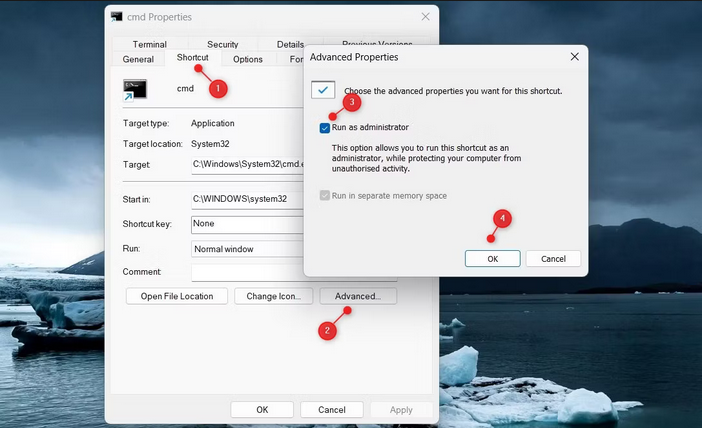Click the cmd shortcut icon in Properties
The width and height of the screenshot is (702, 428).
point(135,90)
